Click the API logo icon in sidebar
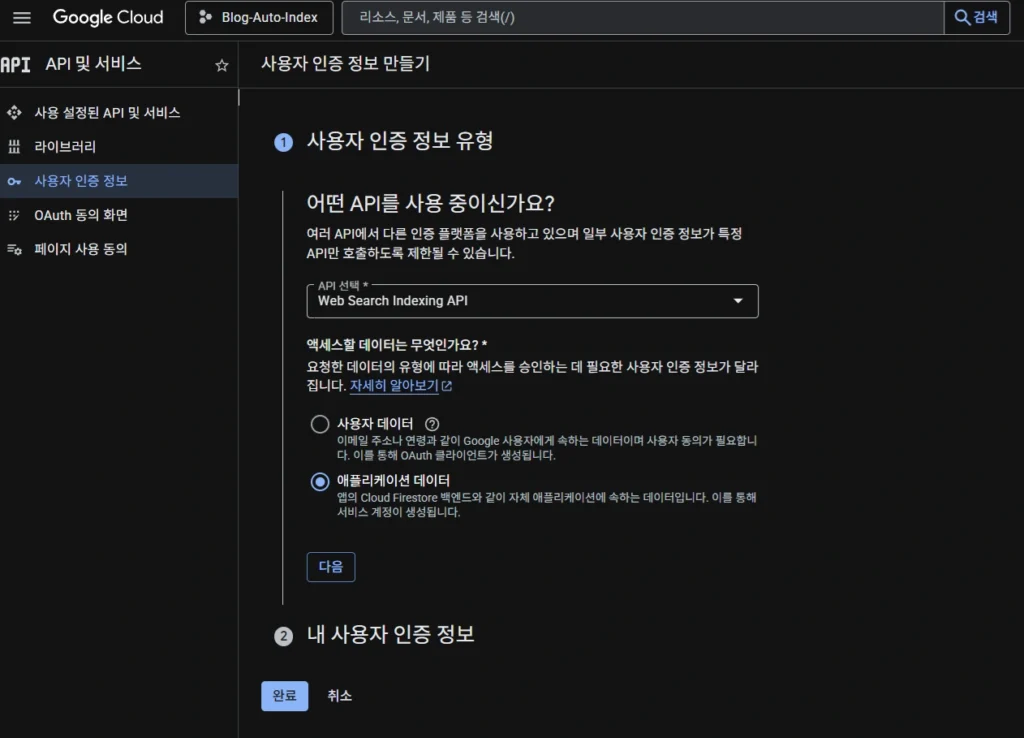The image size is (1024, 738). (16, 65)
